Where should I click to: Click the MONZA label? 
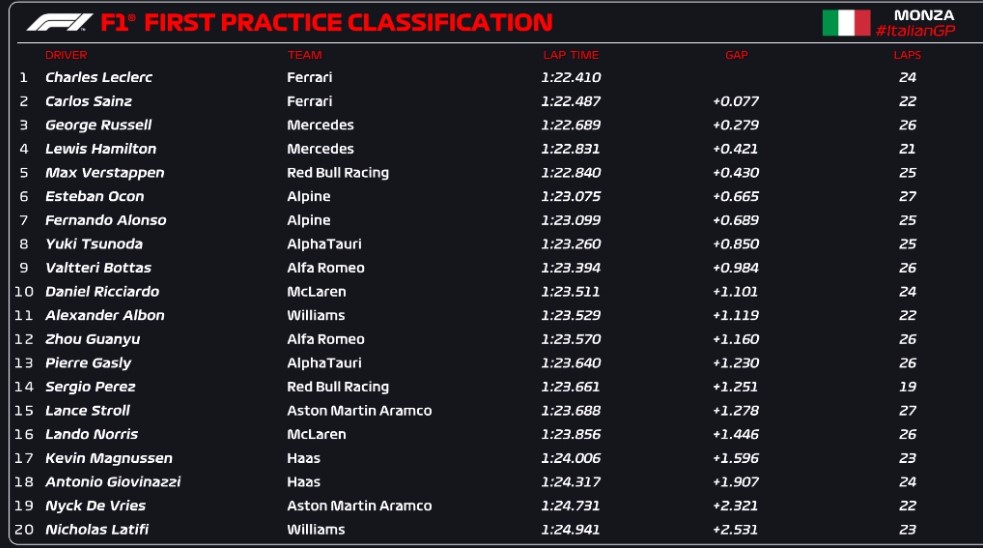[924, 14]
